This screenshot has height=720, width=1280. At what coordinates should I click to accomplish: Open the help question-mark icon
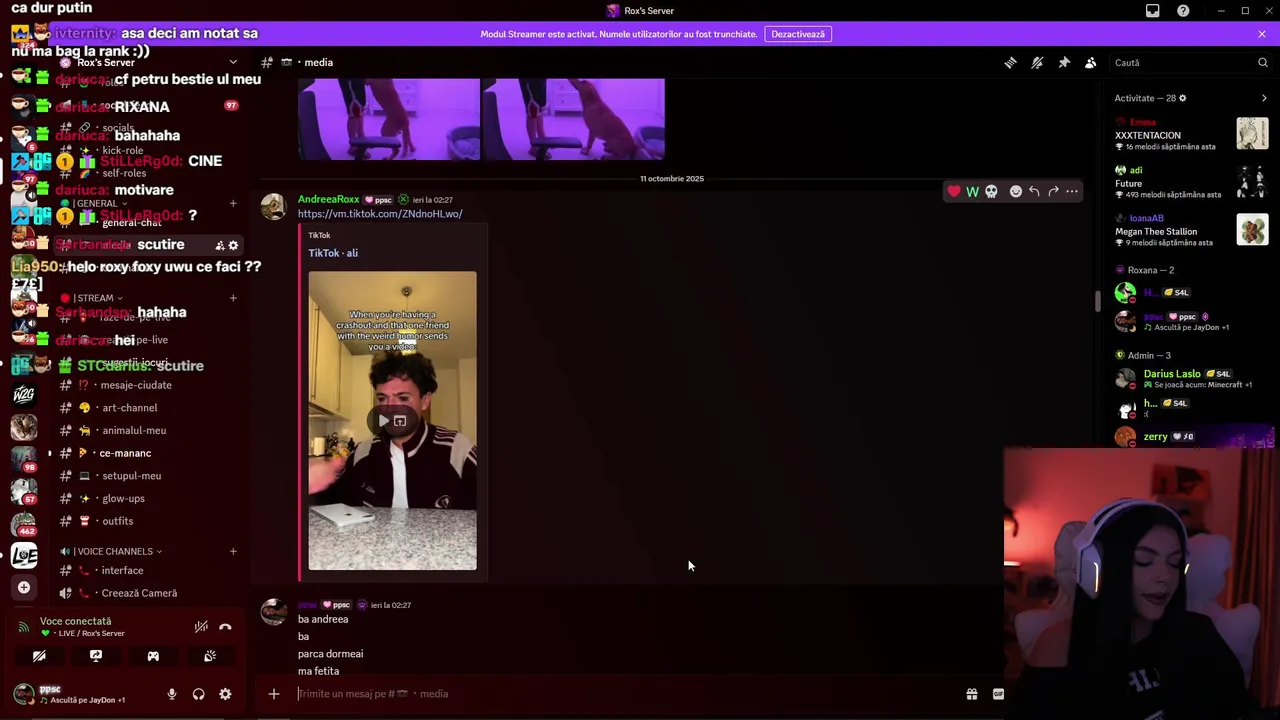pyautogui.click(x=1184, y=11)
